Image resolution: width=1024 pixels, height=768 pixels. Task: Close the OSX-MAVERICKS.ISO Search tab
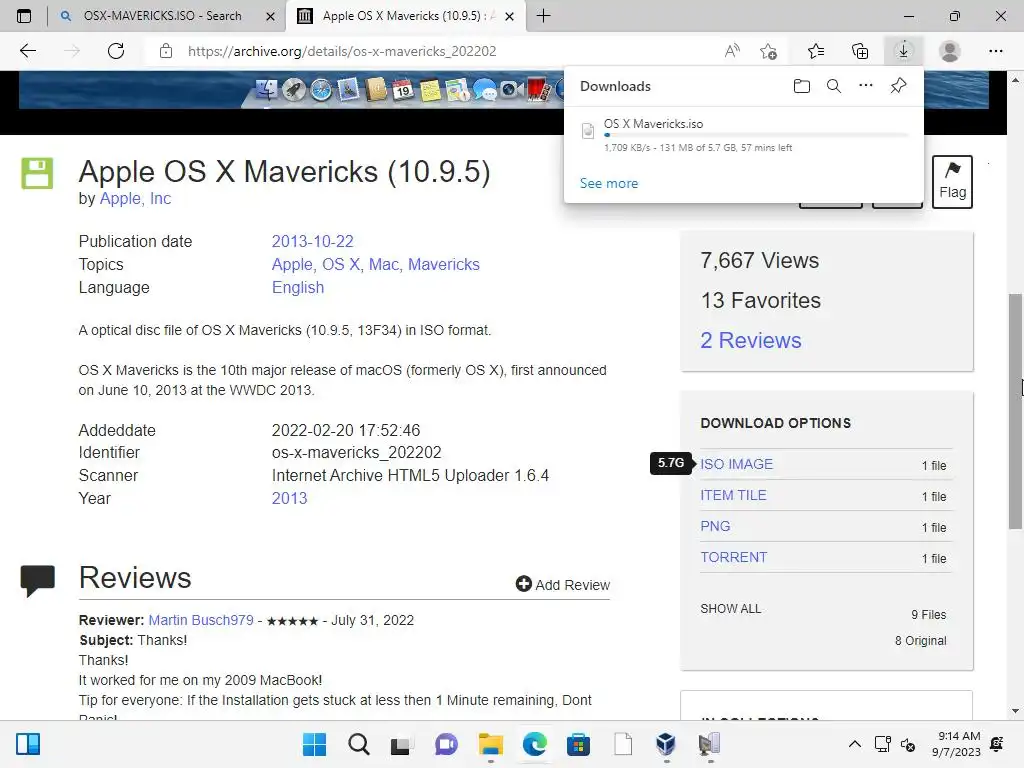(x=270, y=16)
